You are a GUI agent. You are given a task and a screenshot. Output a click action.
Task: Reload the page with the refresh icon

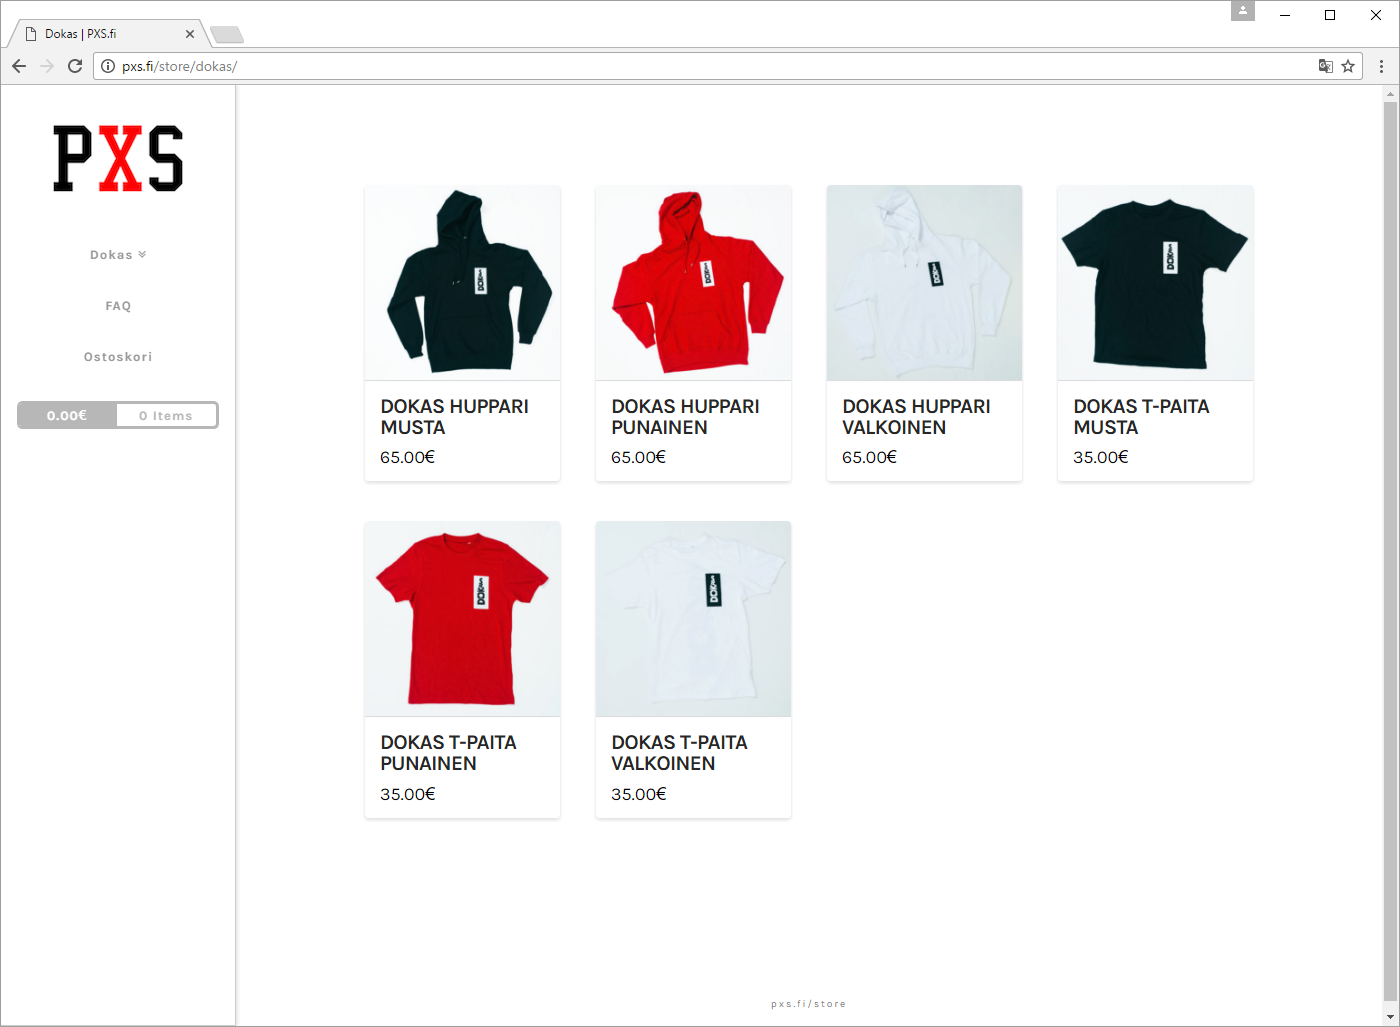(75, 66)
